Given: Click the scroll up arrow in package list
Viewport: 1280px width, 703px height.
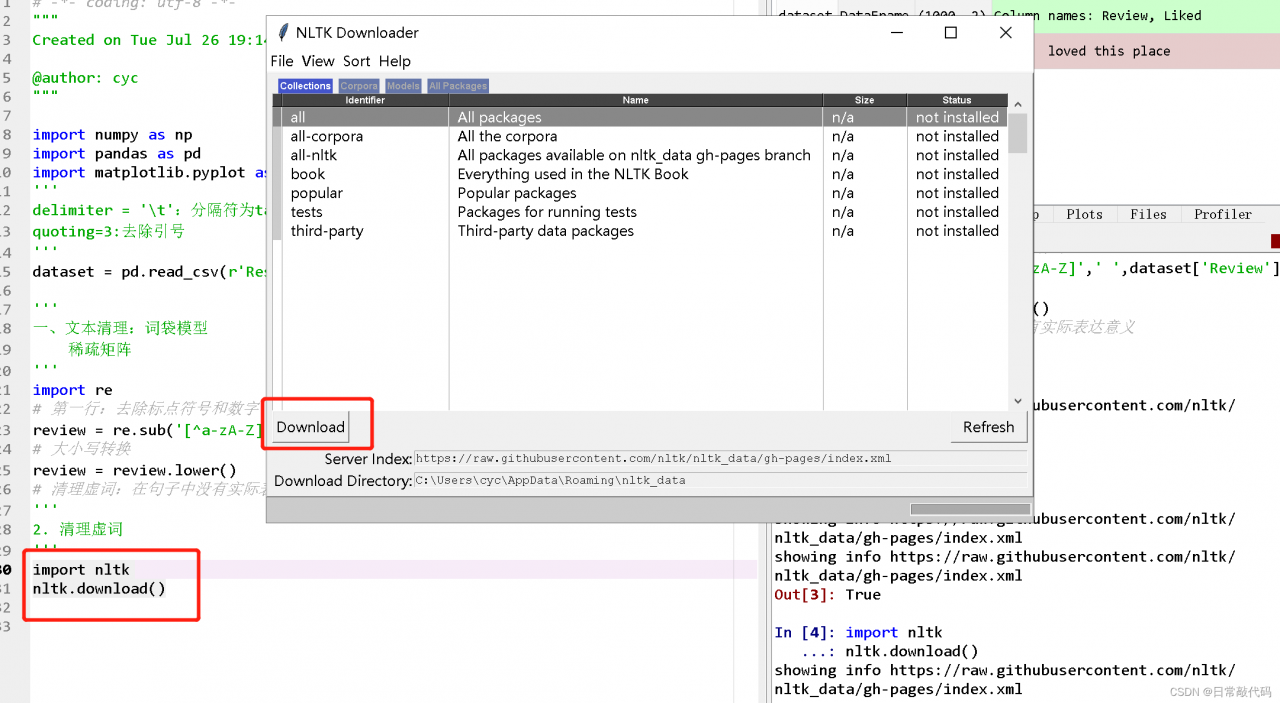Looking at the screenshot, I should point(1018,104).
